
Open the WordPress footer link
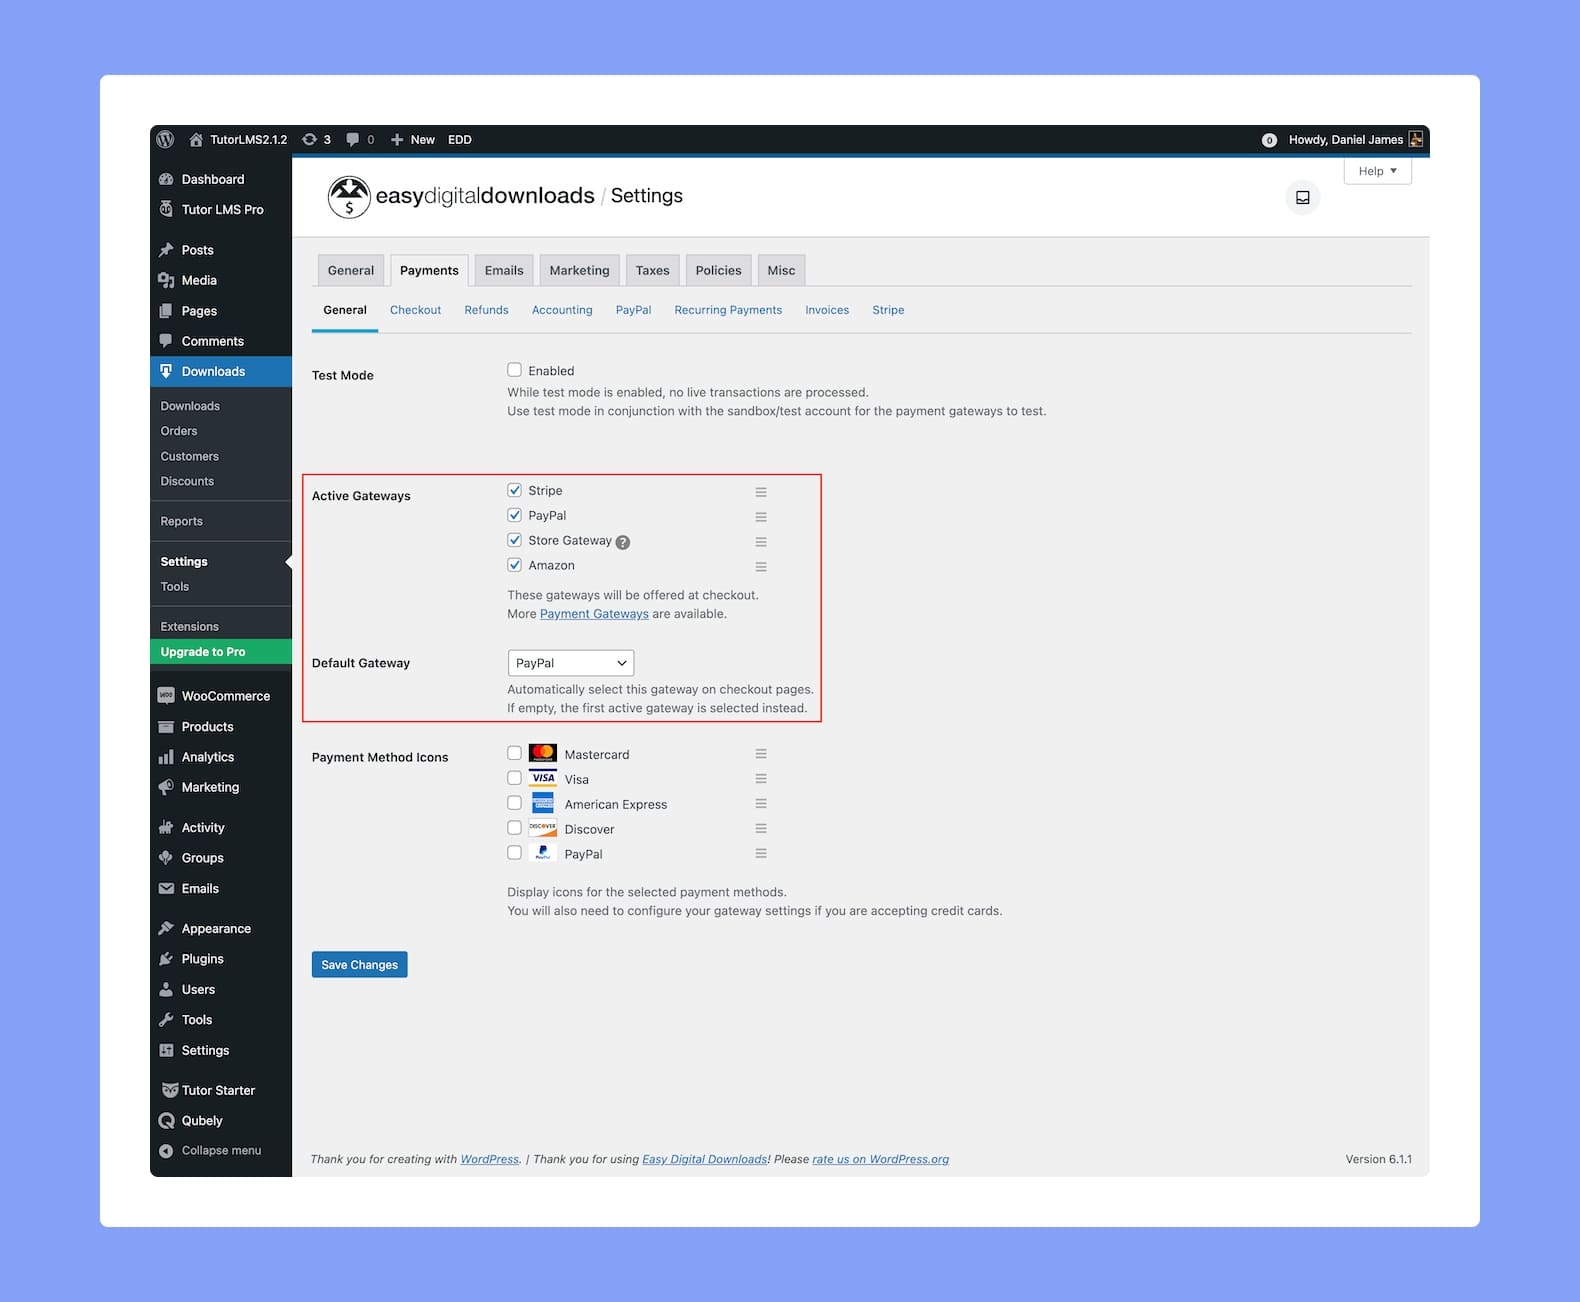[490, 1160]
